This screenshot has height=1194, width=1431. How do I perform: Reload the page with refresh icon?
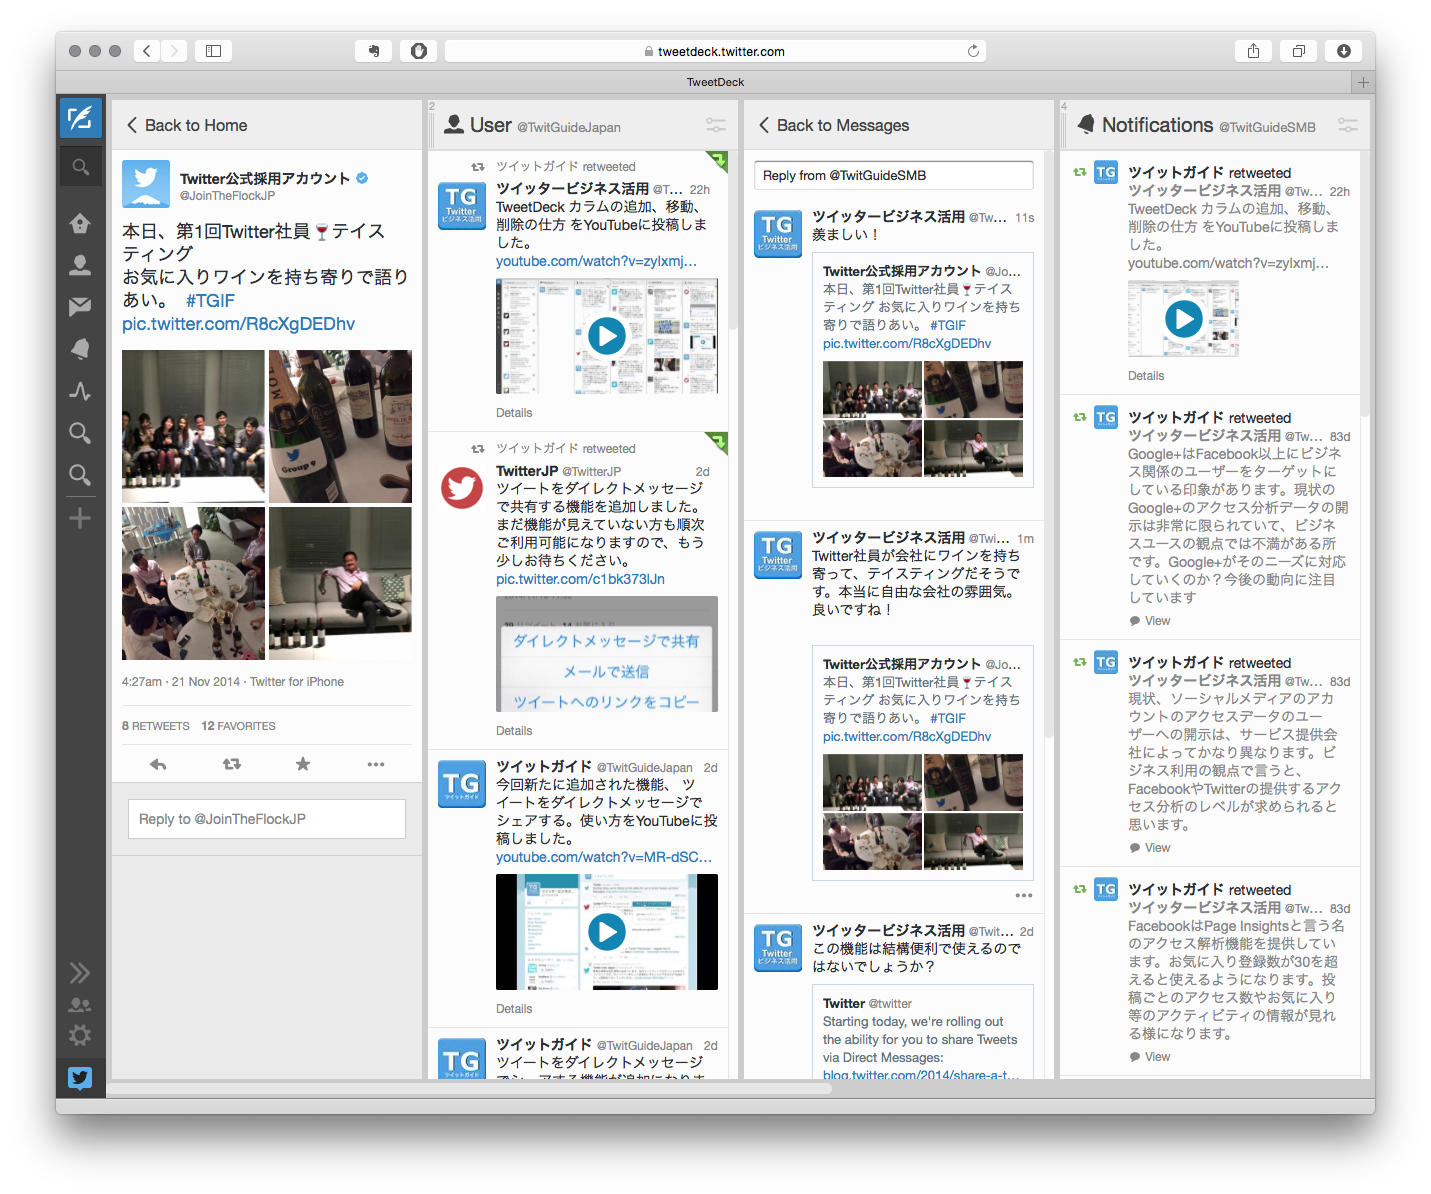click(973, 51)
